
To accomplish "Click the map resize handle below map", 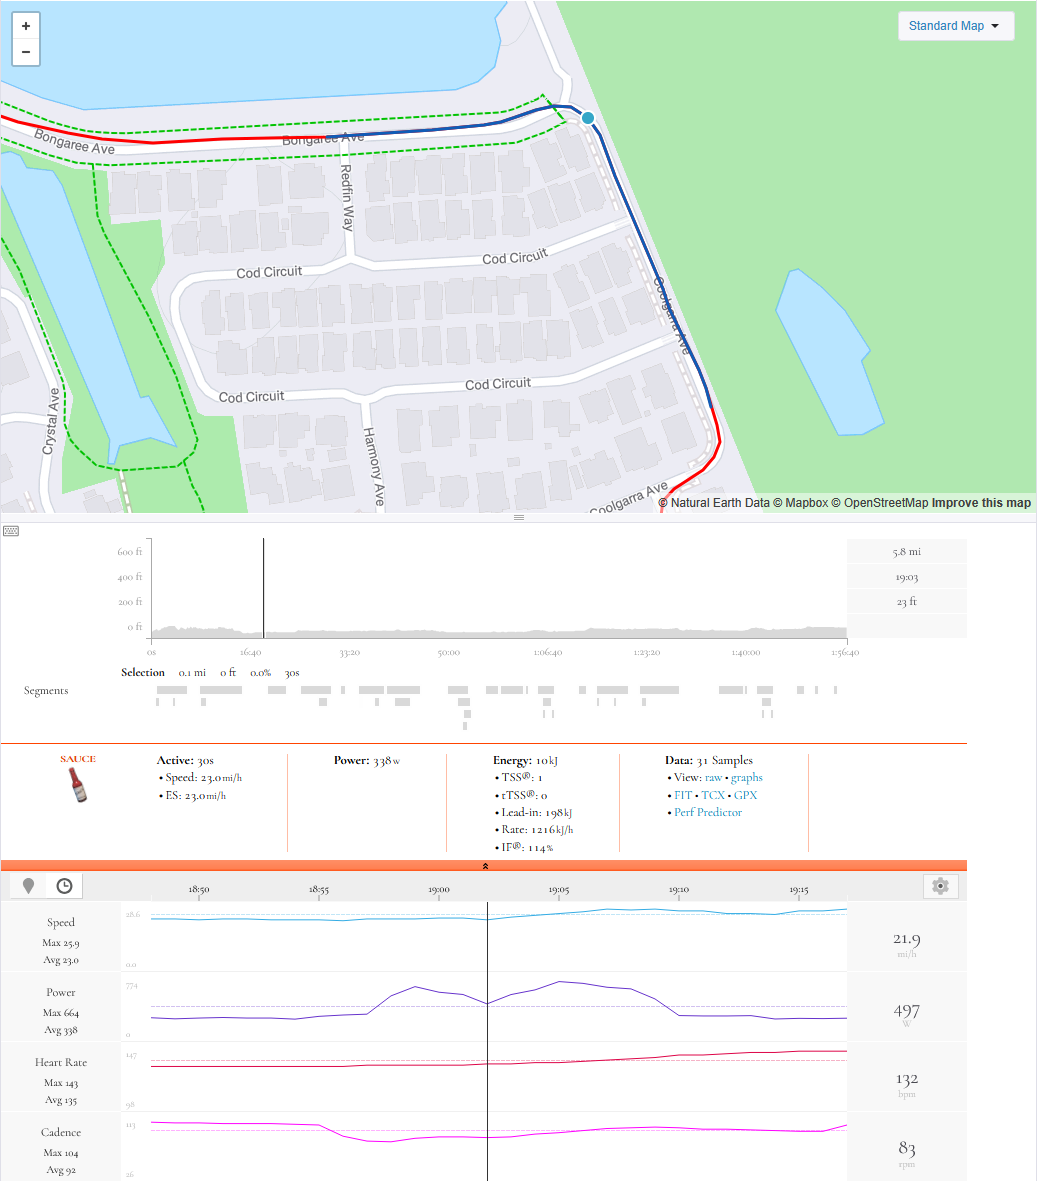I will click(x=519, y=517).
